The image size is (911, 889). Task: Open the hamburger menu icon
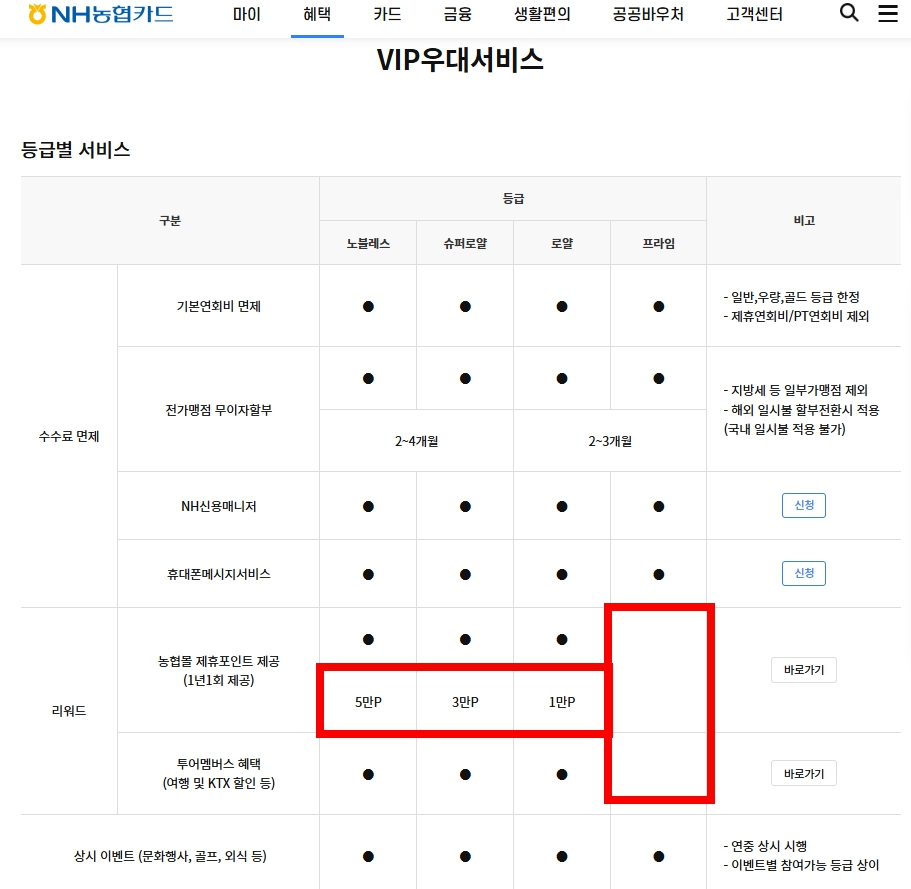coord(888,13)
